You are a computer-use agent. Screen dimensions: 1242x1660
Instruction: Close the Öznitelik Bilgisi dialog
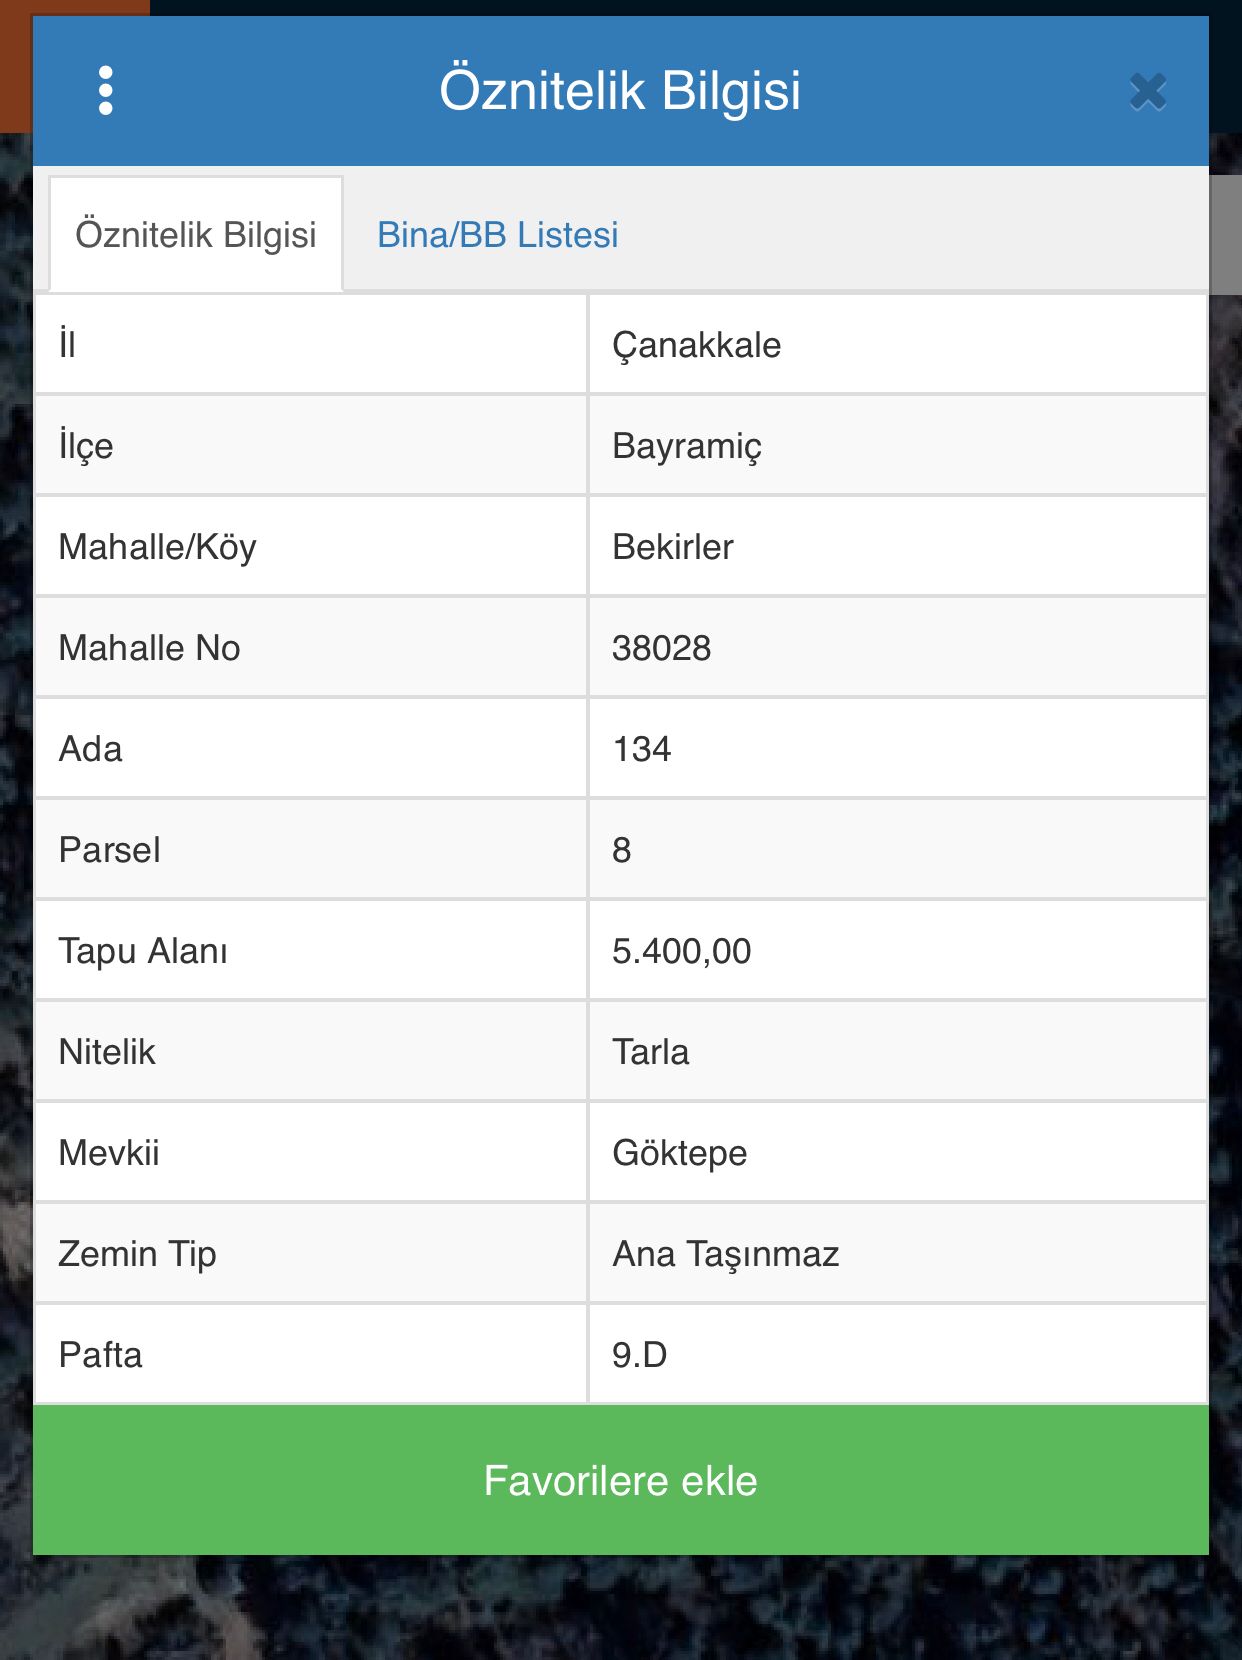tap(1148, 91)
